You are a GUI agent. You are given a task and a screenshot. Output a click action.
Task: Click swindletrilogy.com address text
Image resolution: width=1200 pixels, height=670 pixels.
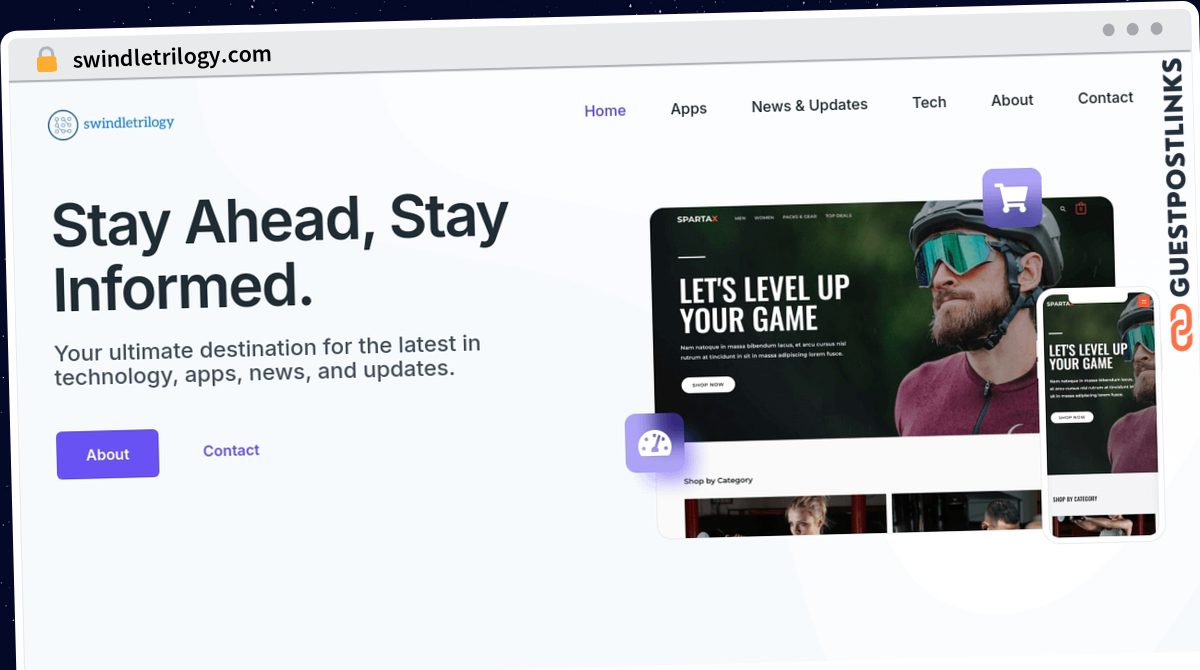click(172, 57)
